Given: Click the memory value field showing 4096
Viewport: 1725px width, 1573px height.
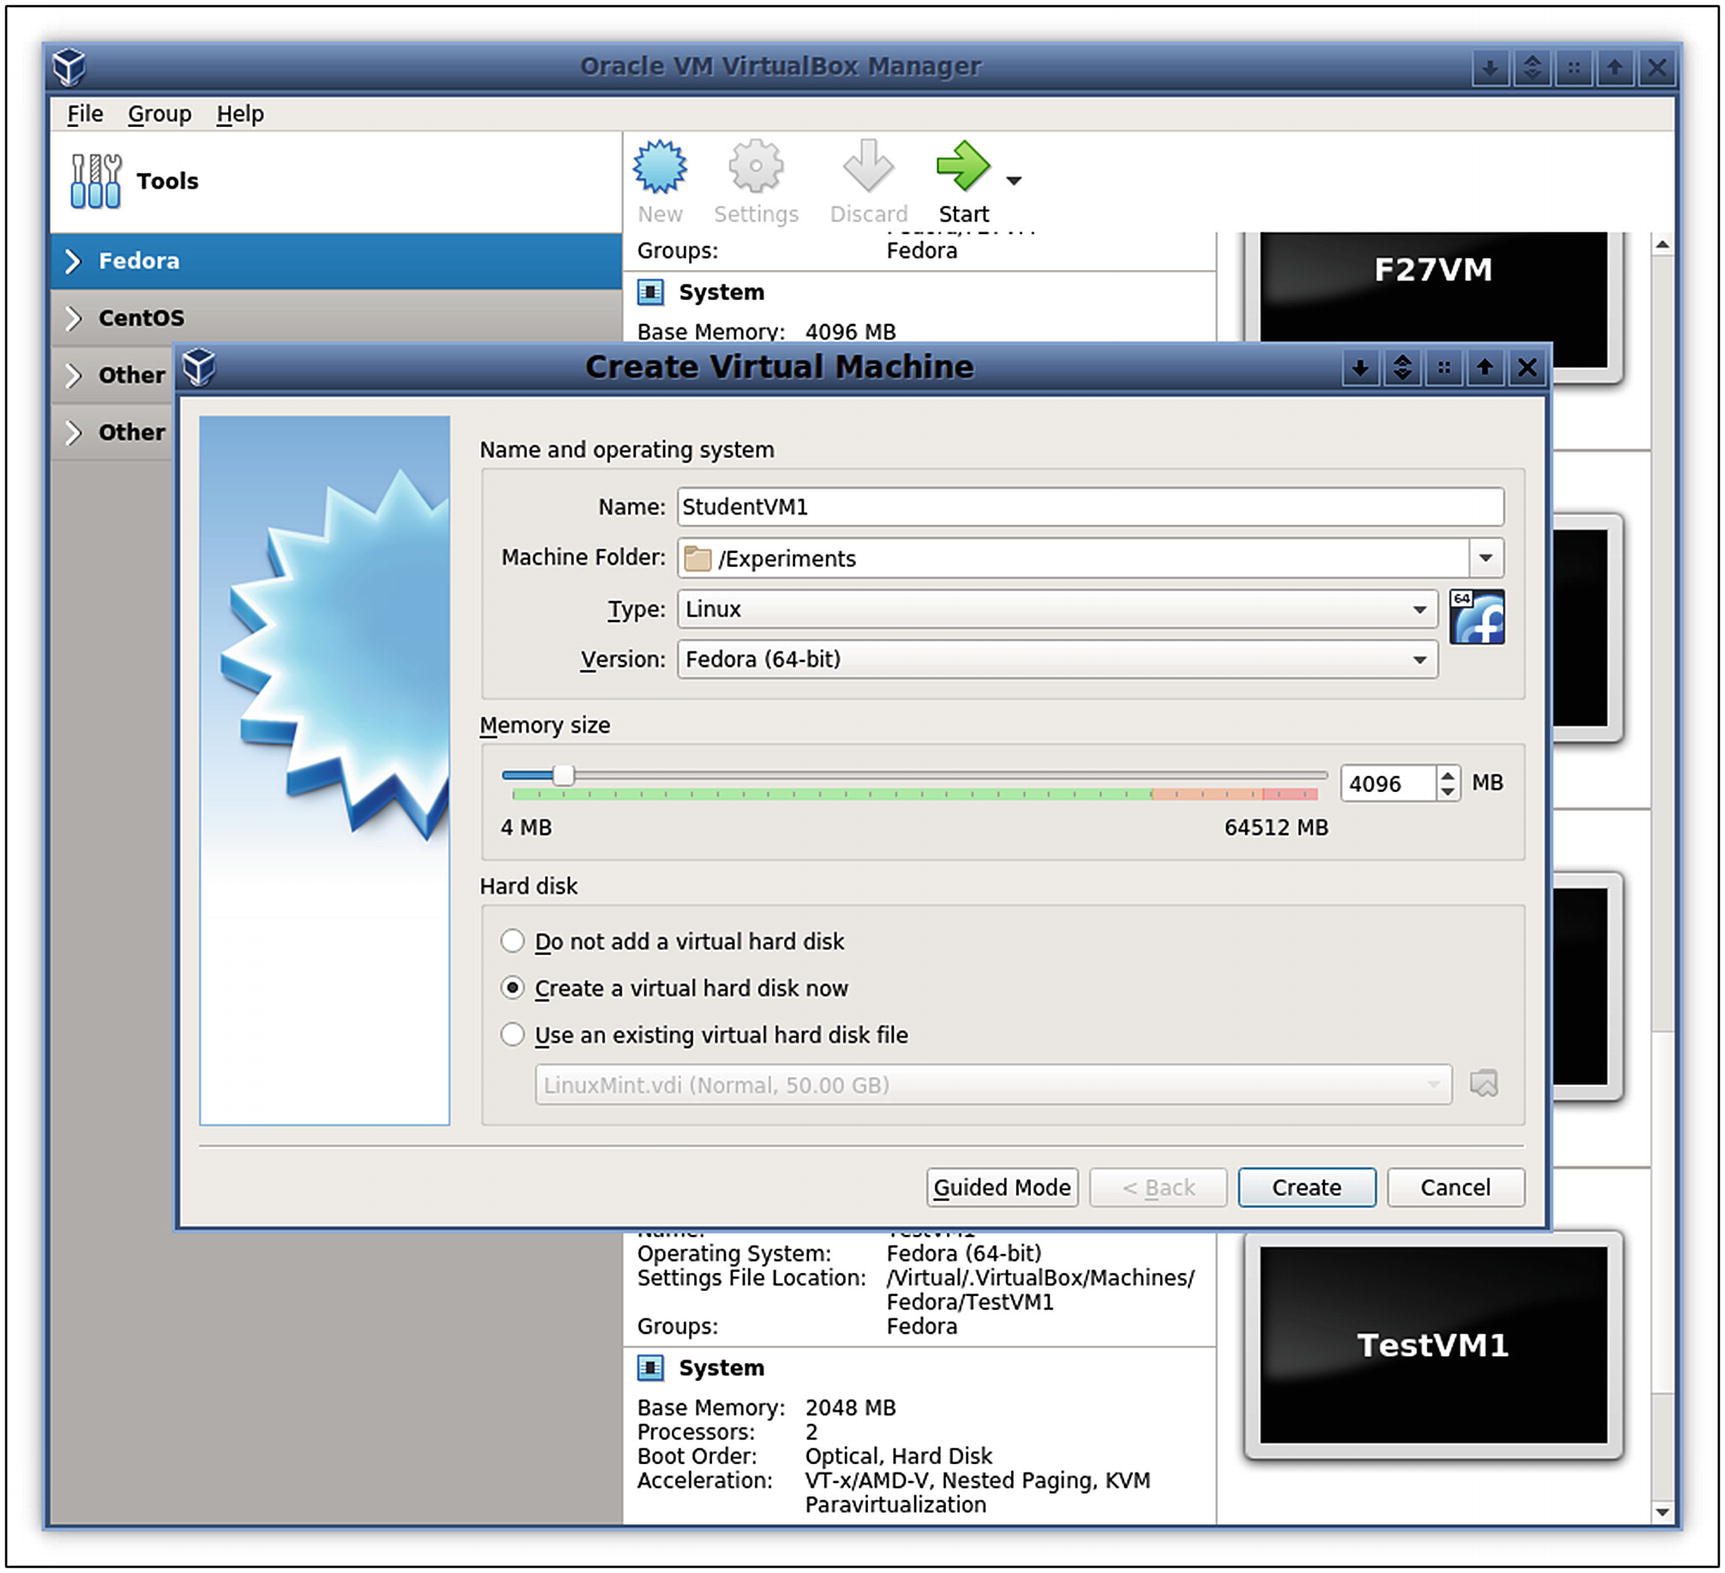Looking at the screenshot, I should click(x=1389, y=783).
